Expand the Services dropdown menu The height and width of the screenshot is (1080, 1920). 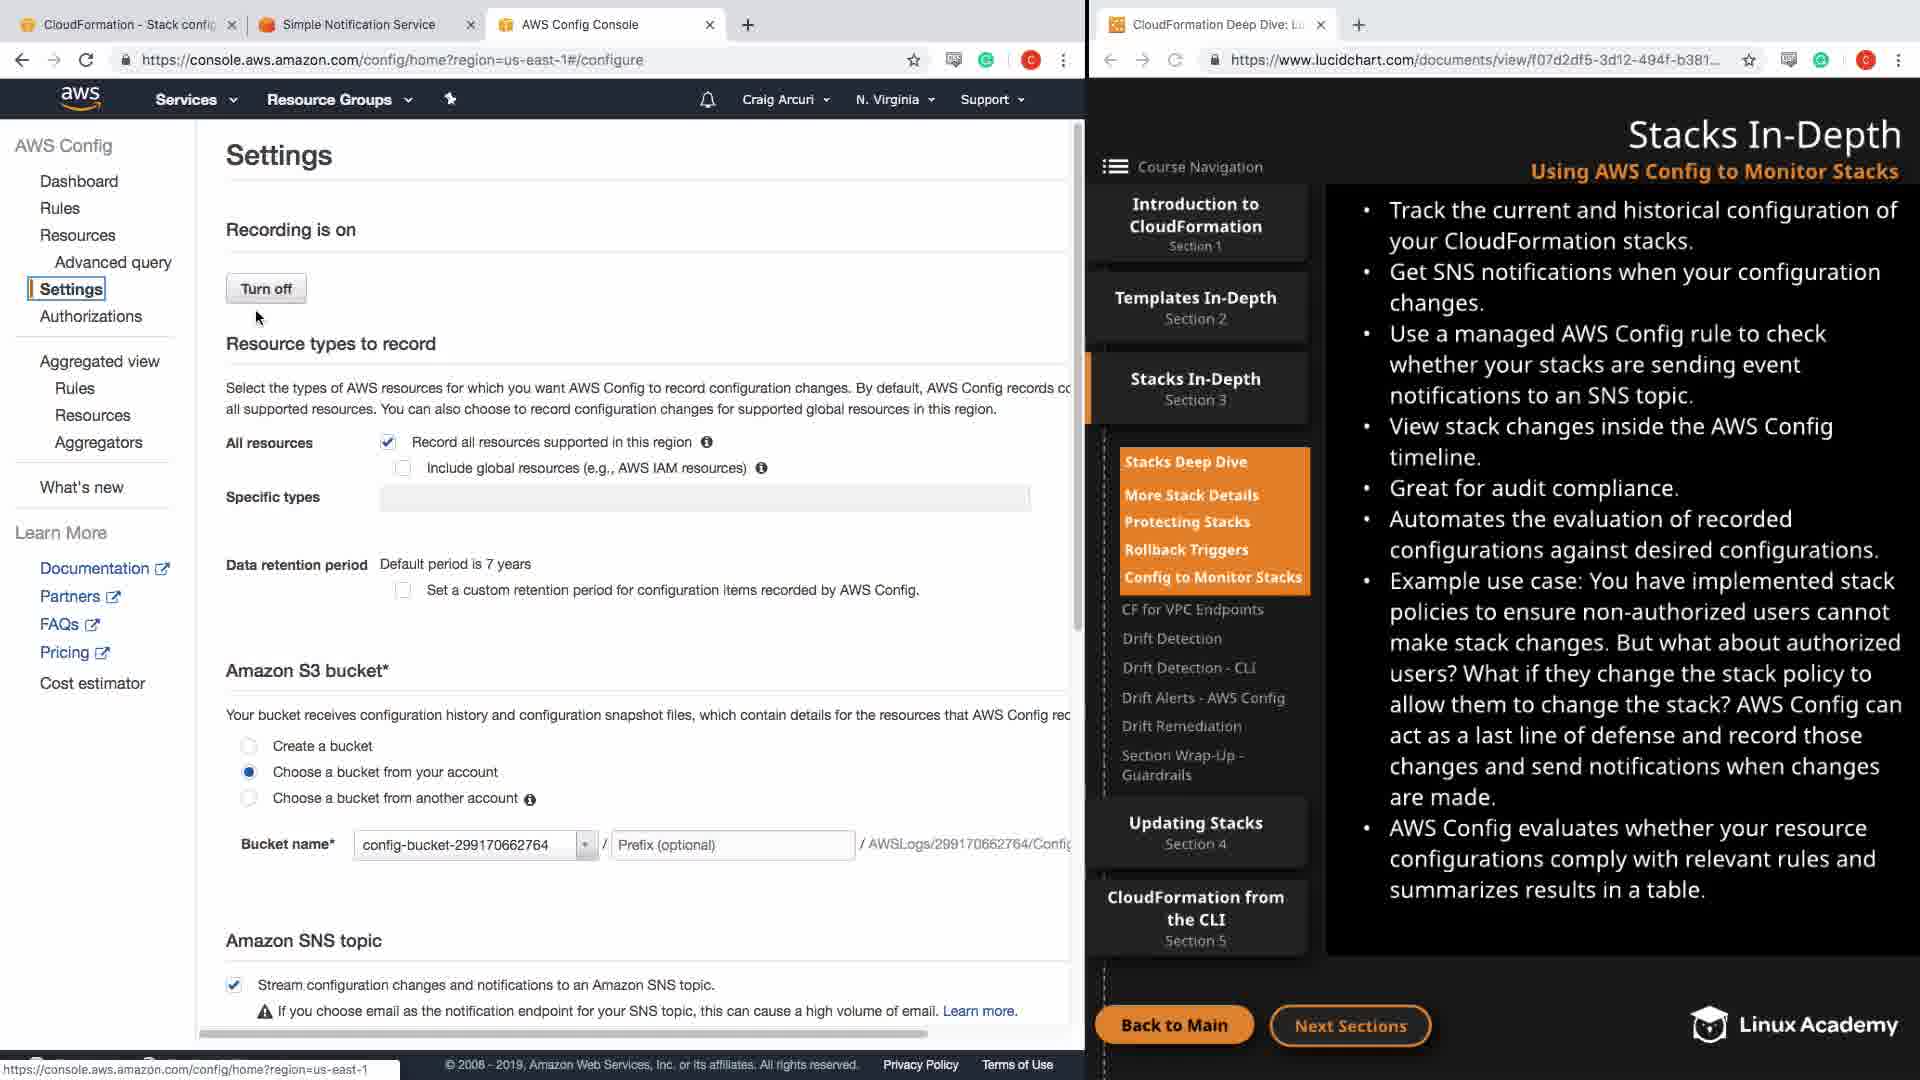(196, 99)
